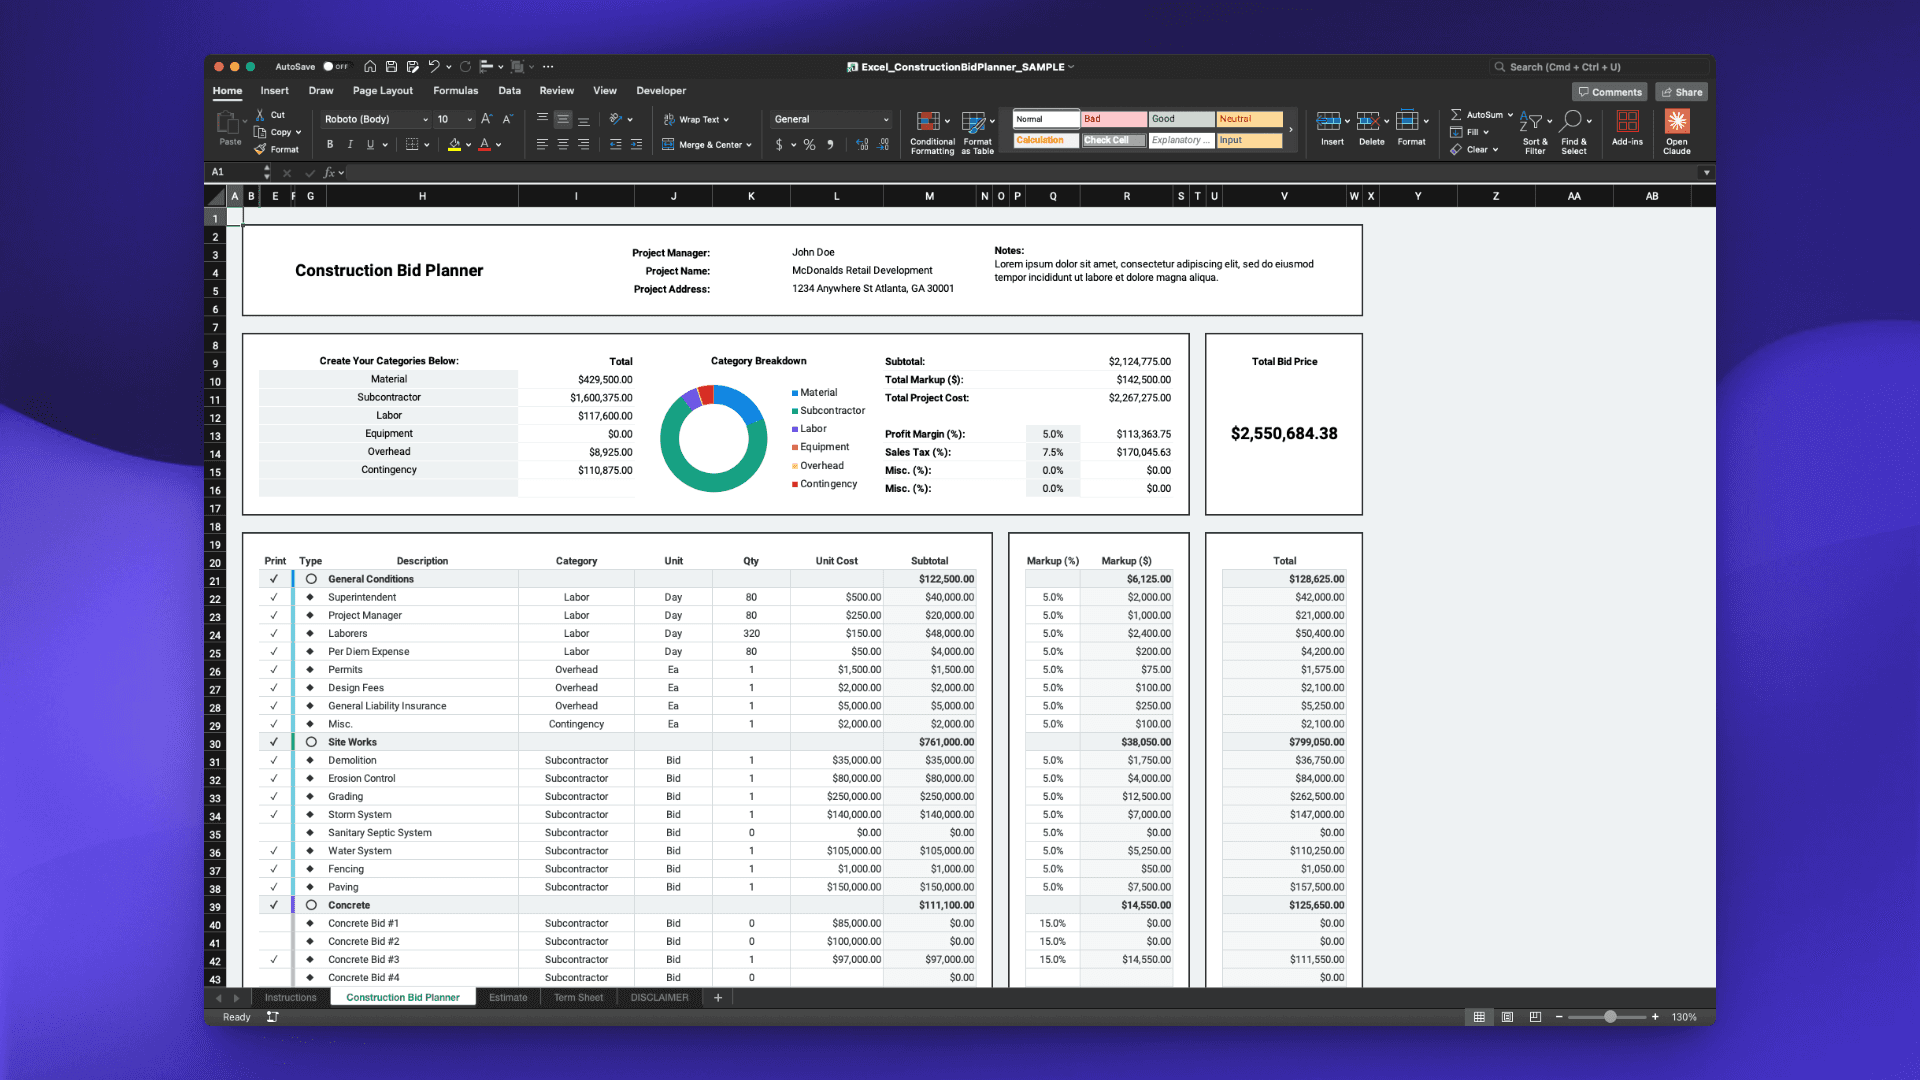Screen dimensions: 1920x1080
Task: Open the Developer ribbon tab
Action: click(661, 91)
